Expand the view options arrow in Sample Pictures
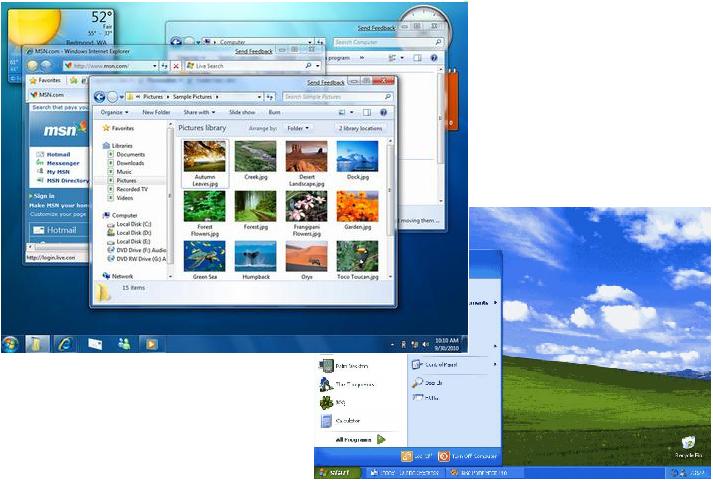The height and width of the screenshot is (481, 713). click(351, 112)
